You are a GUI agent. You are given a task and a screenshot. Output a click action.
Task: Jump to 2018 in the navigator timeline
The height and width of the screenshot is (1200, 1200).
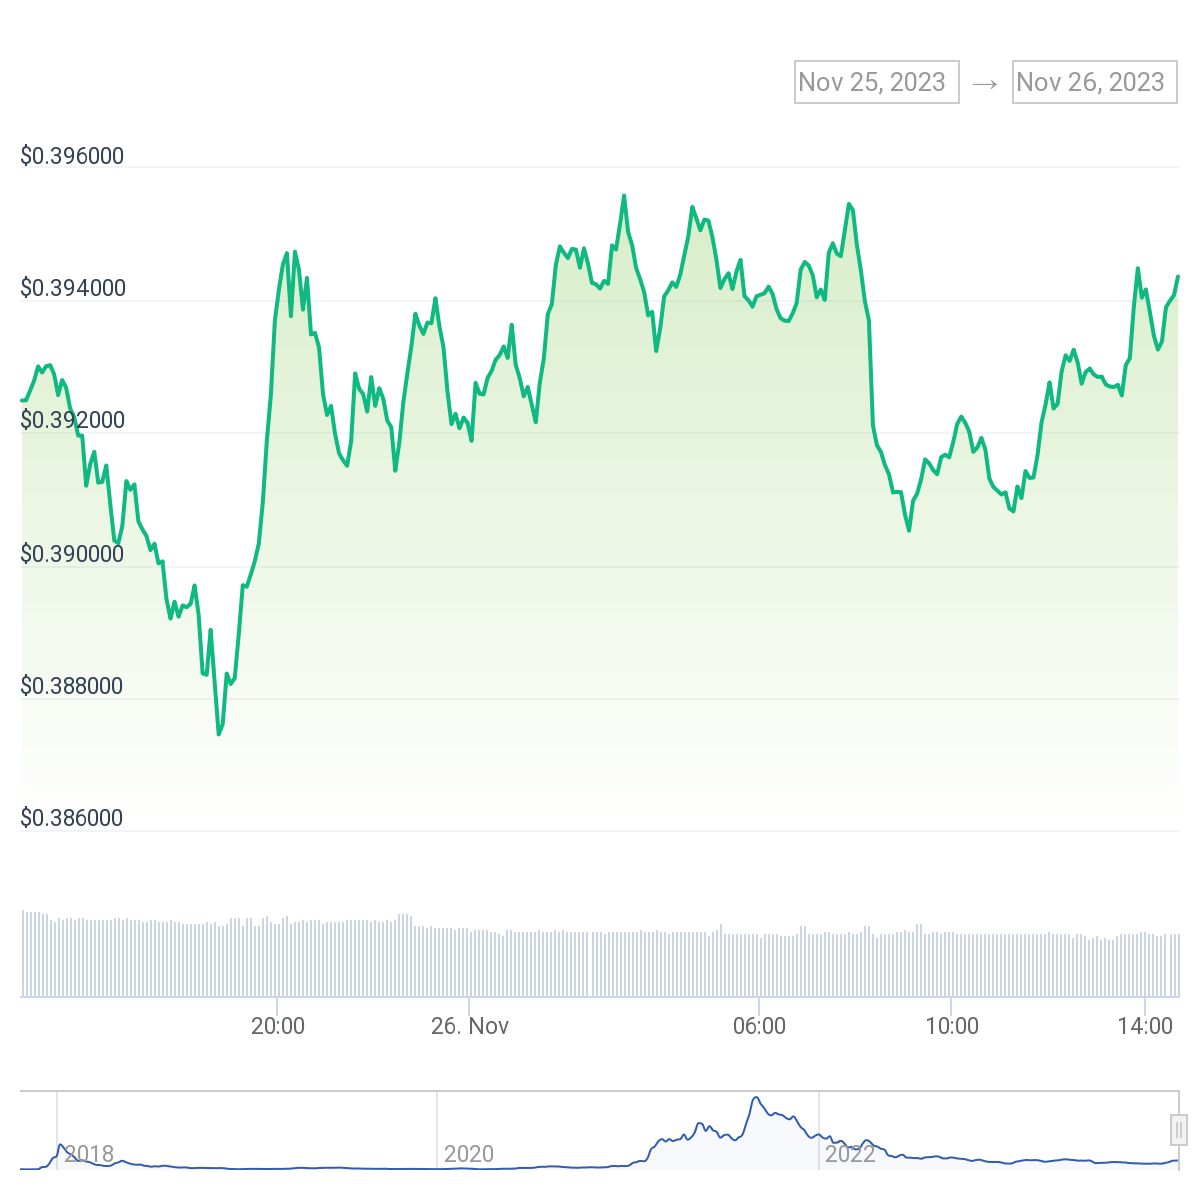point(89,1154)
